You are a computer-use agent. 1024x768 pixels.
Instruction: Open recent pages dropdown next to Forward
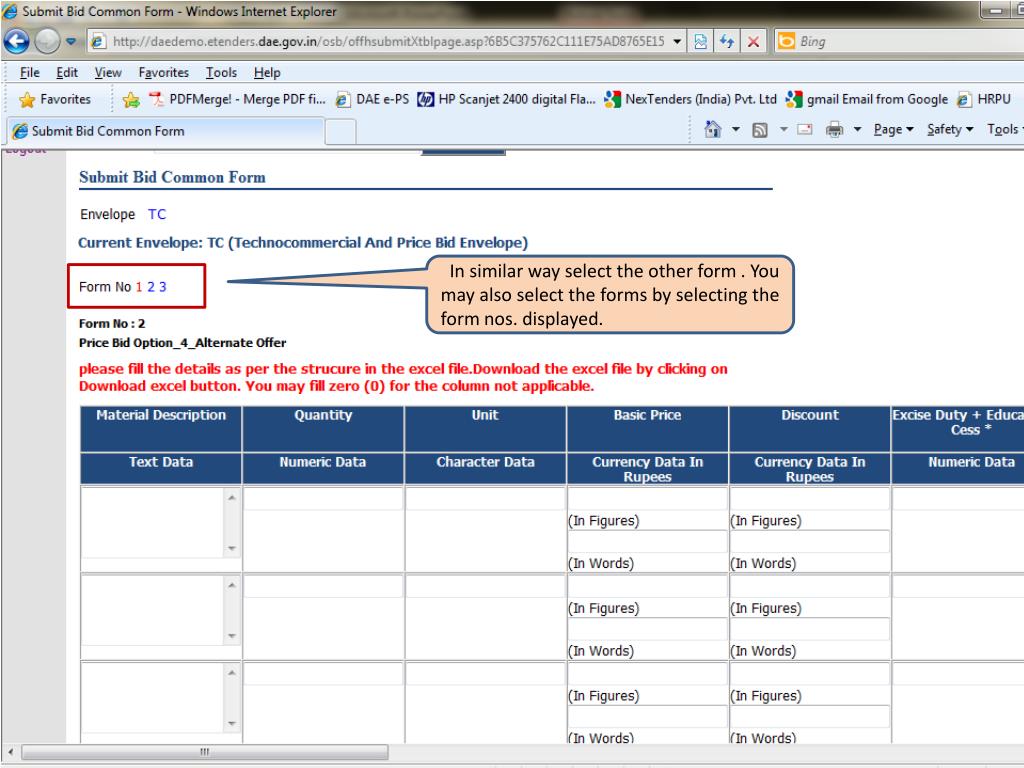pos(71,42)
